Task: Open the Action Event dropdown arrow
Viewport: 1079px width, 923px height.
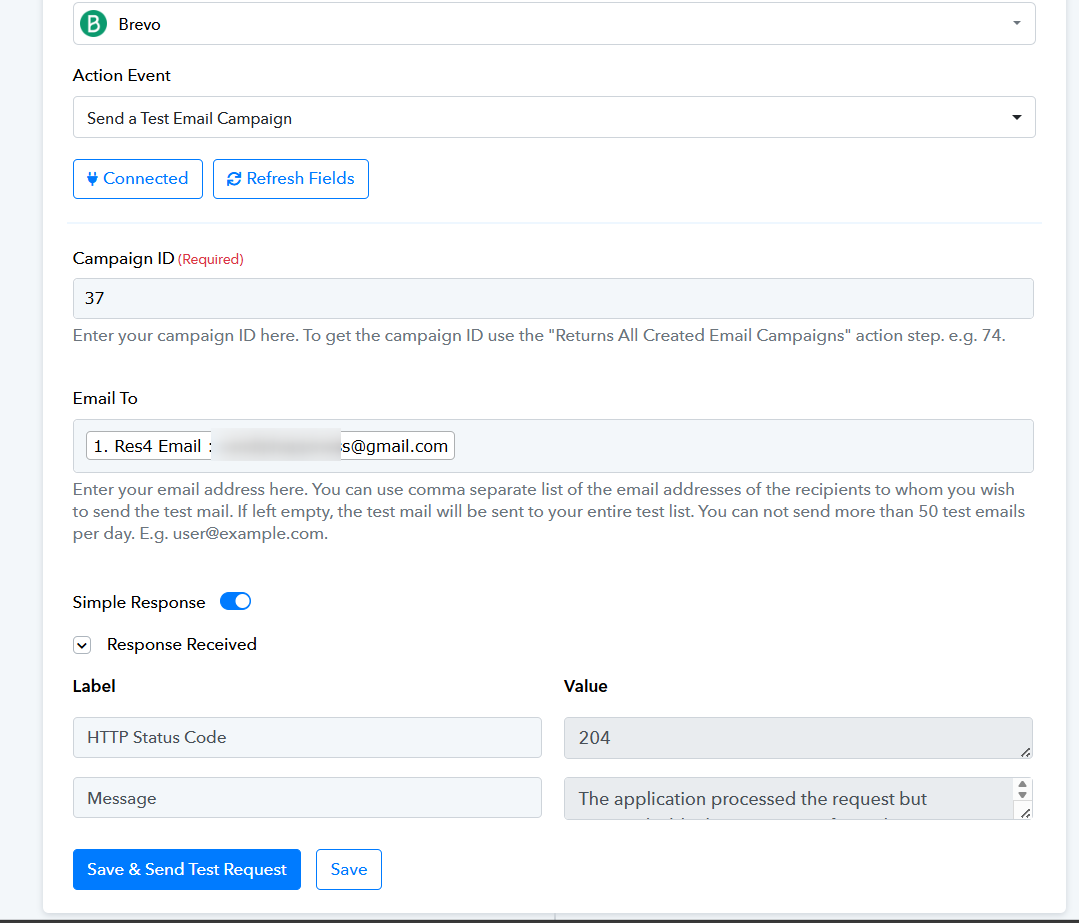Action: [1016, 117]
